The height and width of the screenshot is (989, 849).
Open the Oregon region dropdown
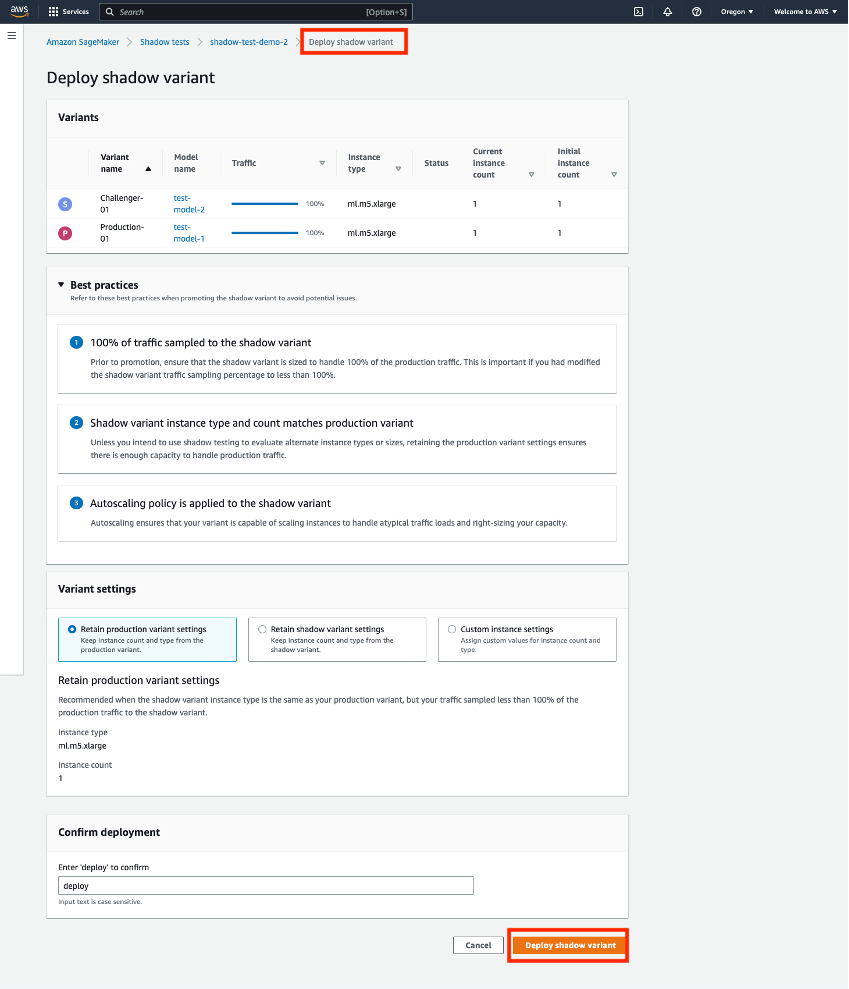(x=738, y=12)
